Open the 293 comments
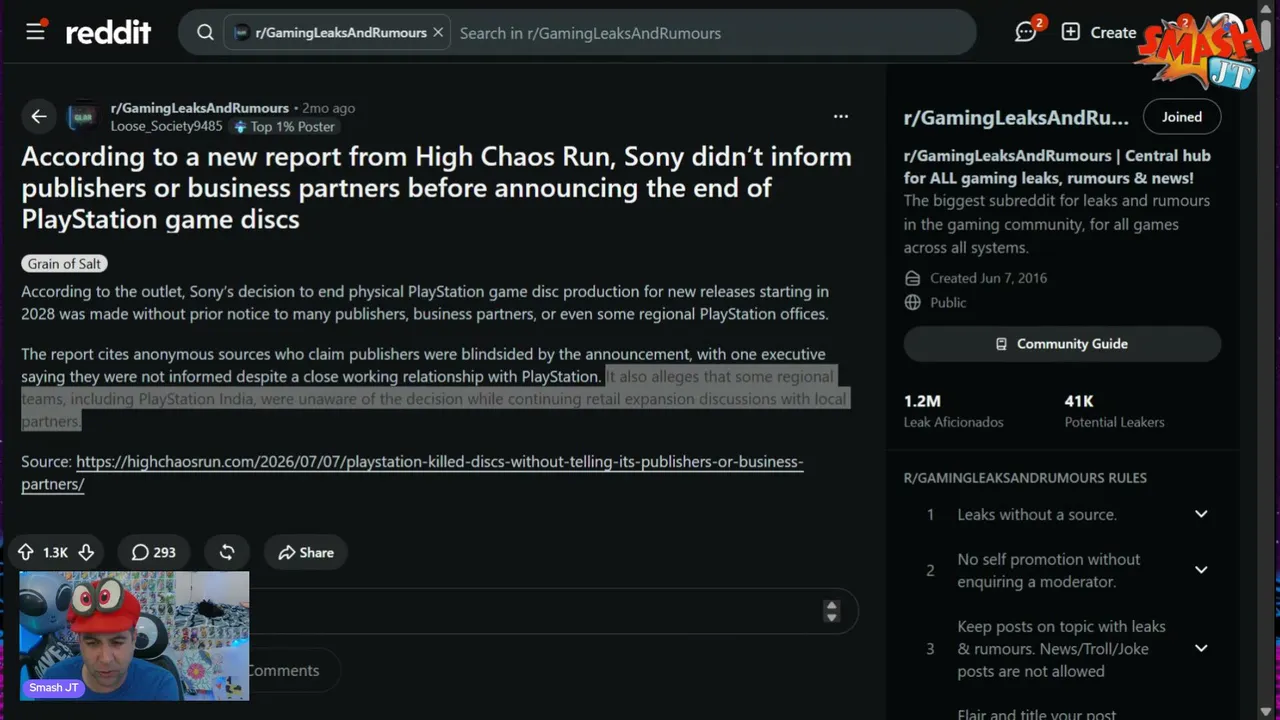1280x720 pixels. pos(154,552)
